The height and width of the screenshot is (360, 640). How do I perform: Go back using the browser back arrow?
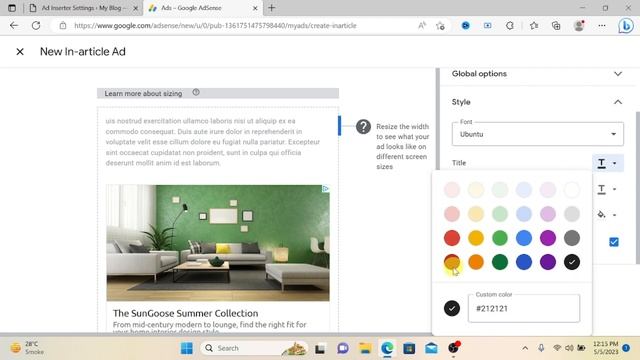click(14, 25)
